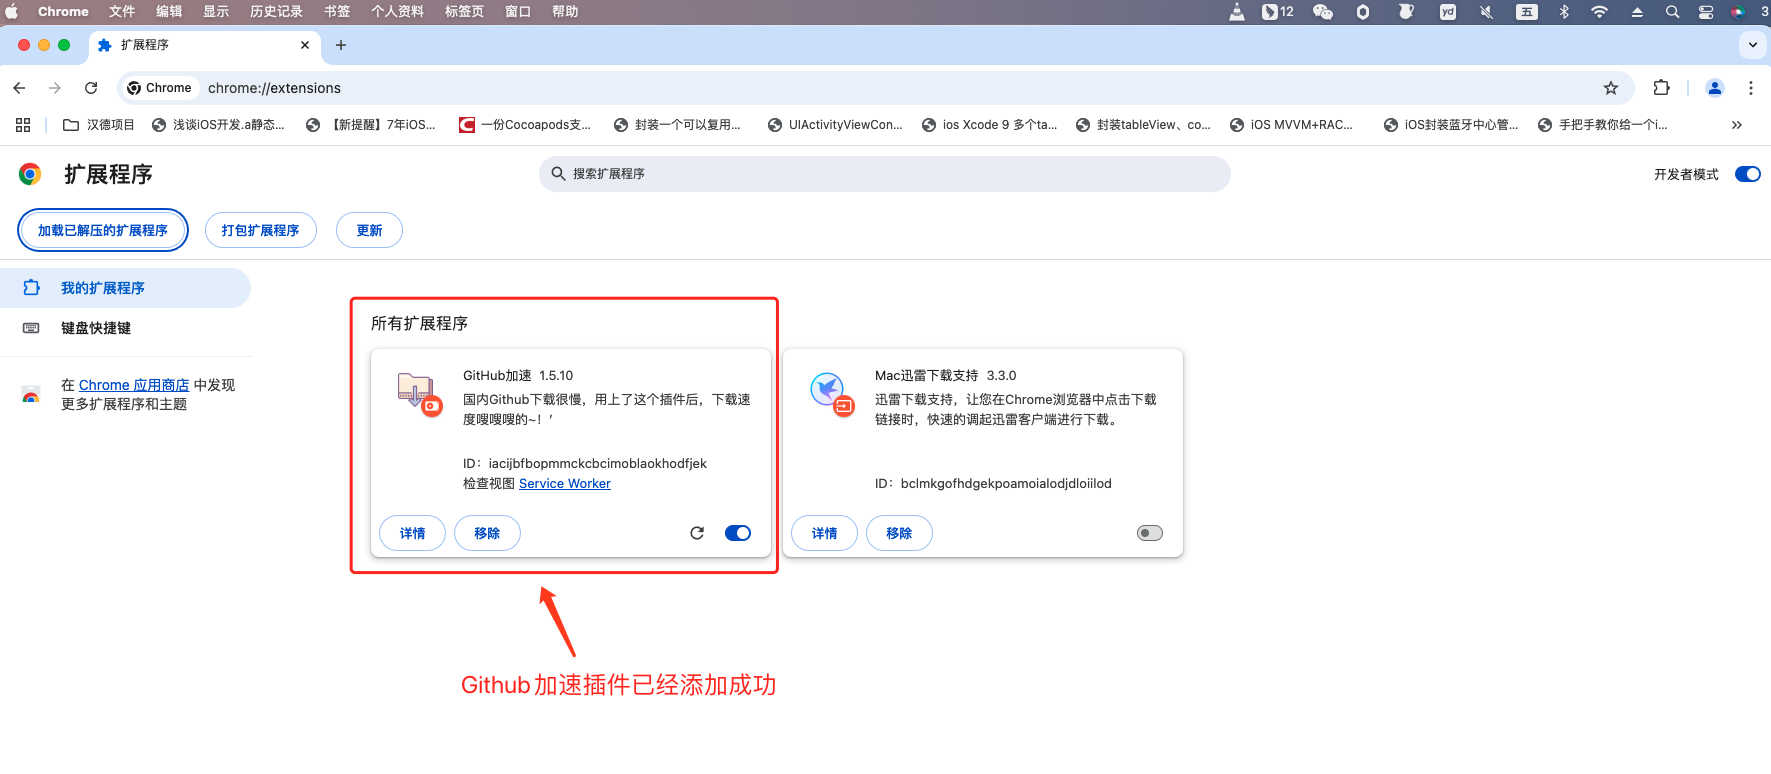Click the browser back arrow
Image resolution: width=1771 pixels, height=774 pixels.
[19, 88]
